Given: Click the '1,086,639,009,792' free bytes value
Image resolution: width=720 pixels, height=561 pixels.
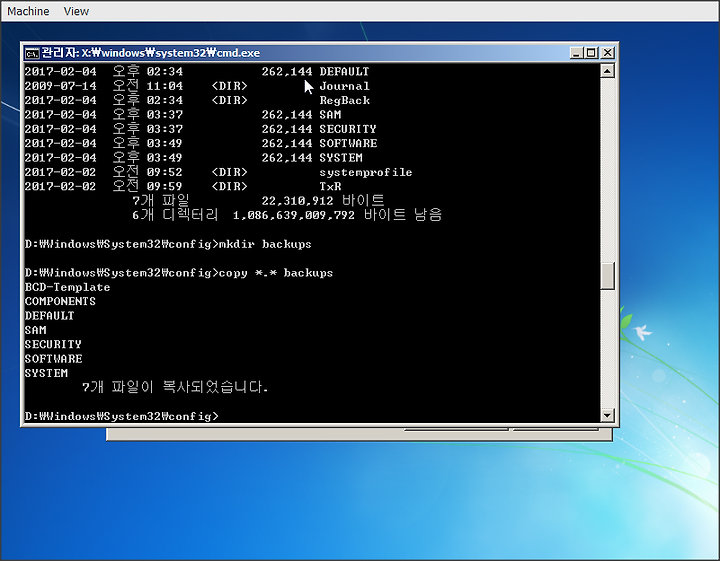Looking at the screenshot, I should pos(294,215).
